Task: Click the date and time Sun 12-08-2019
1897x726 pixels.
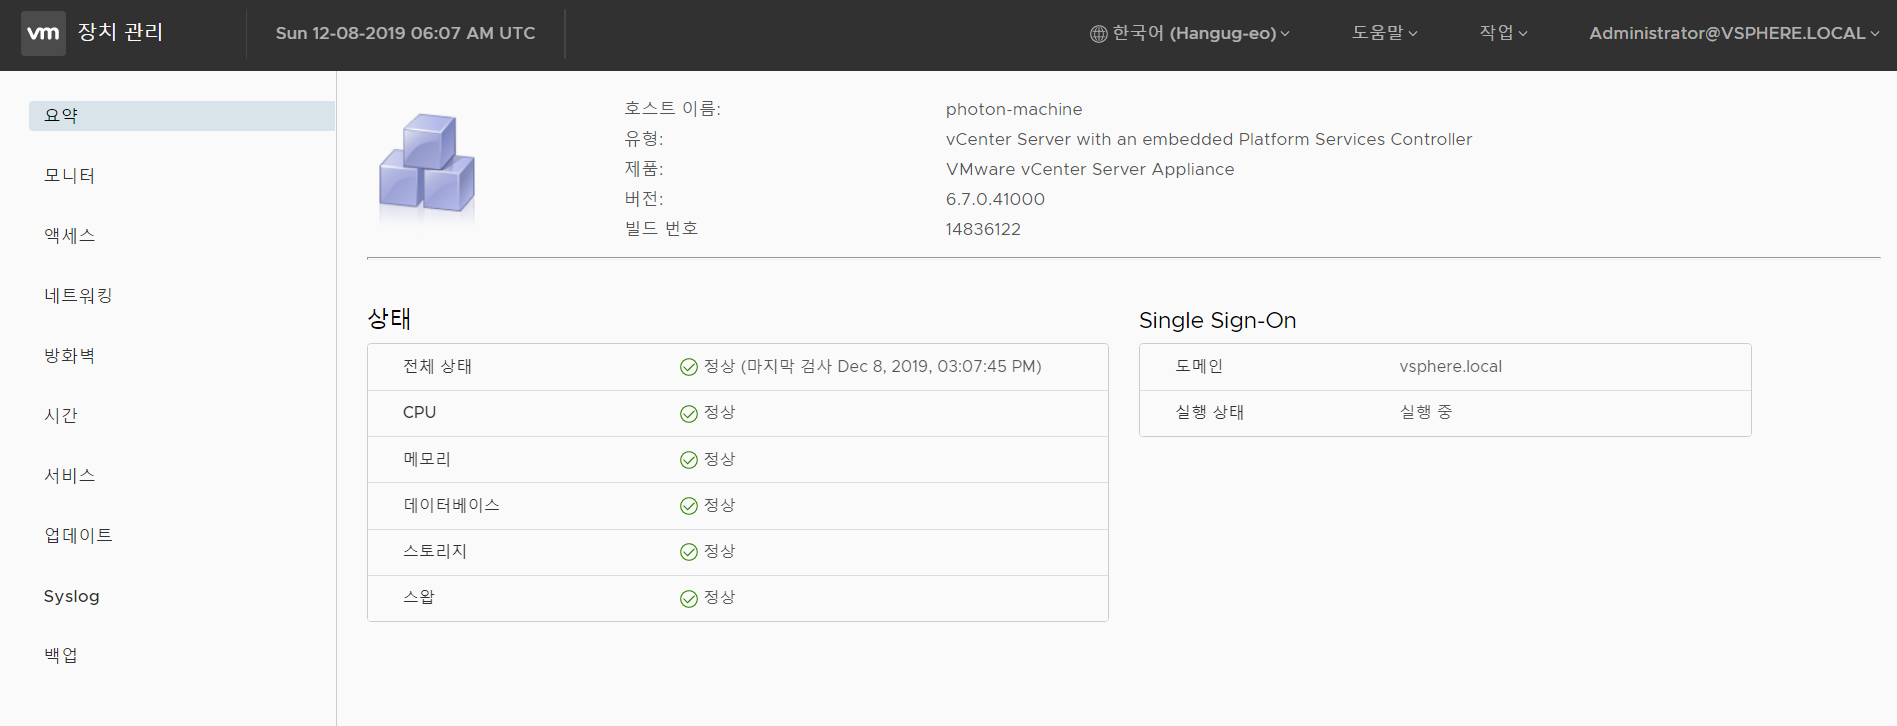Action: pyautogui.click(x=405, y=33)
